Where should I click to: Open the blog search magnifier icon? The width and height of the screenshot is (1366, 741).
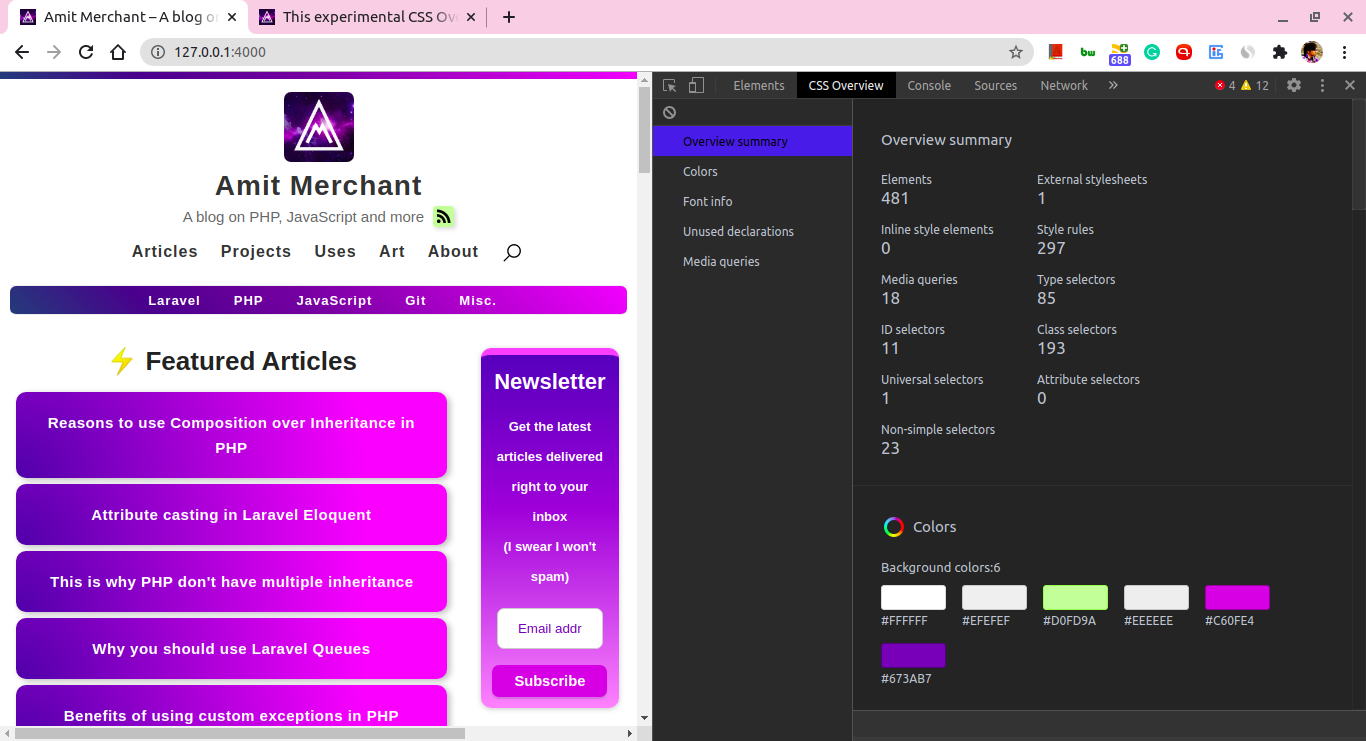512,252
